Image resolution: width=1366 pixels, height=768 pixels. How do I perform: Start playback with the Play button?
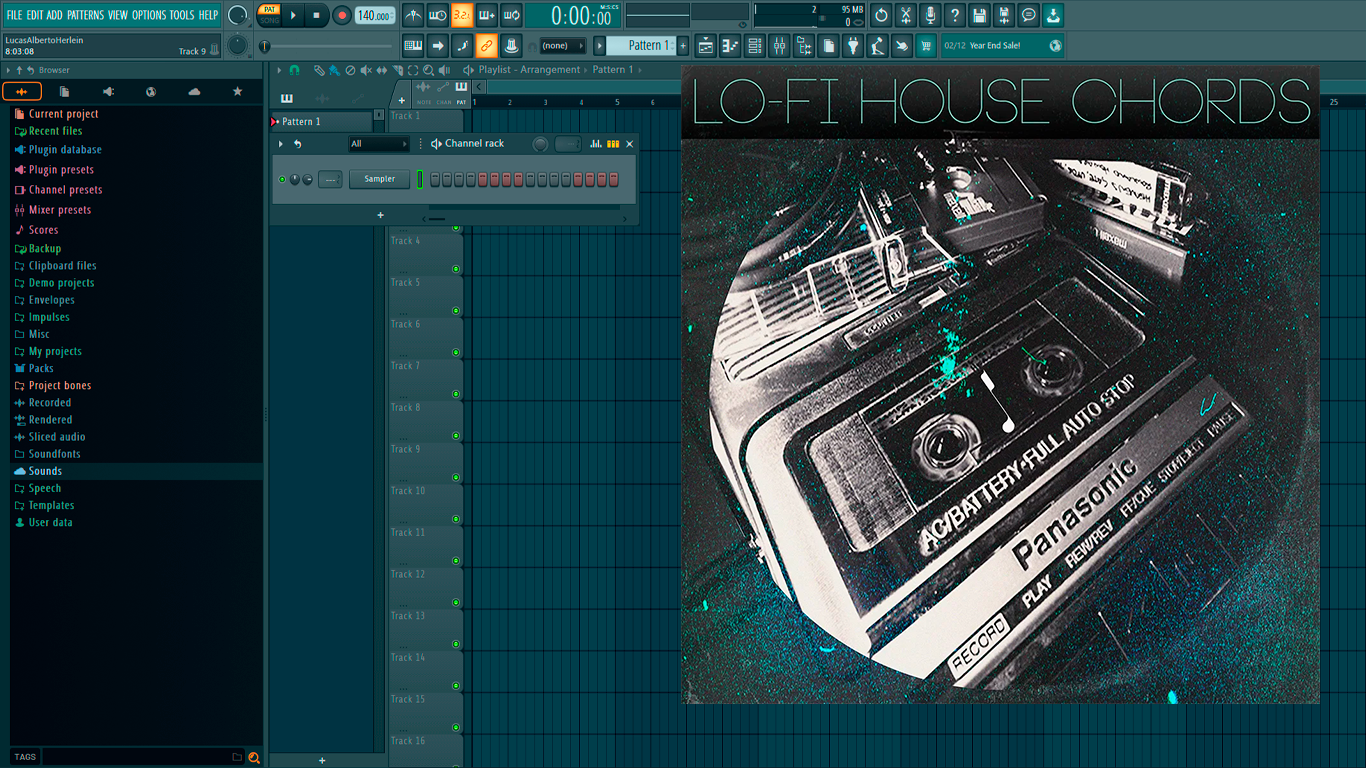[293, 15]
